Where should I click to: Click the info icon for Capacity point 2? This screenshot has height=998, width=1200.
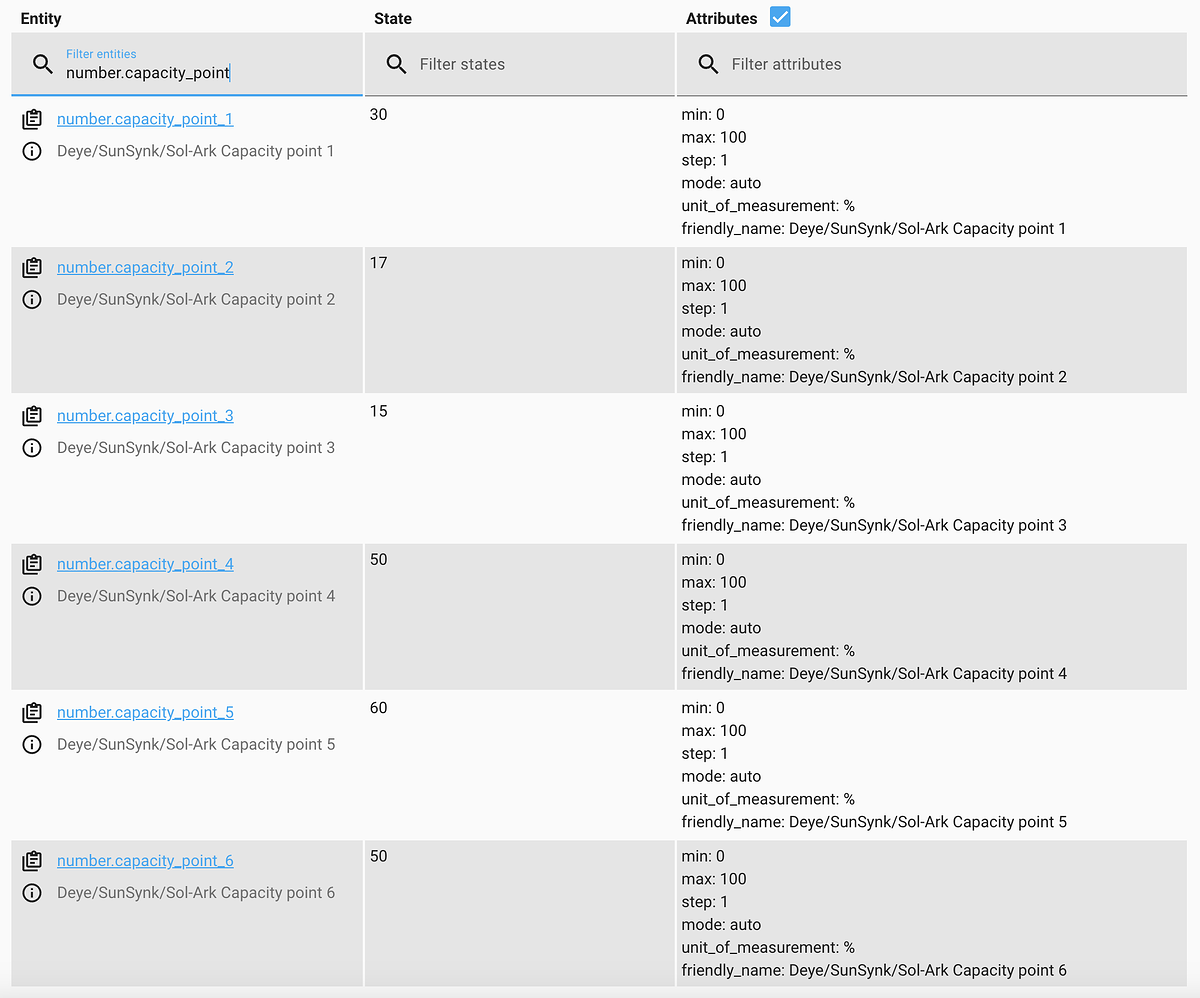pos(32,300)
